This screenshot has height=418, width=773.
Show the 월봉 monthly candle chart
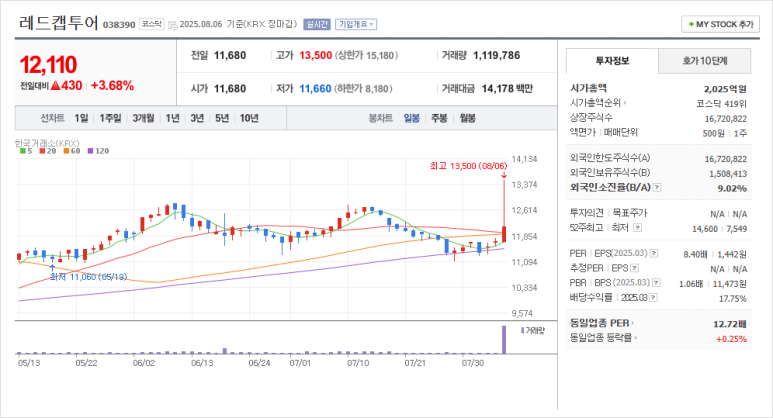click(467, 118)
